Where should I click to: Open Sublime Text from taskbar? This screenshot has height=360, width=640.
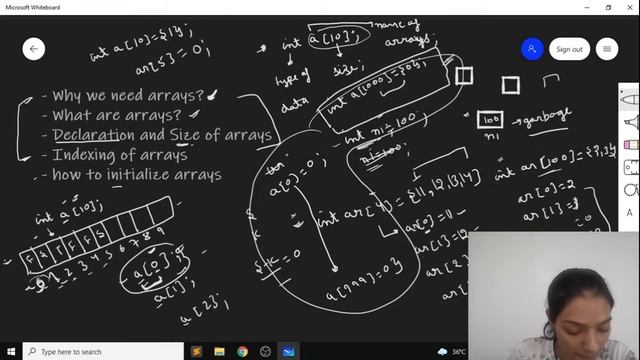[x=196, y=351]
